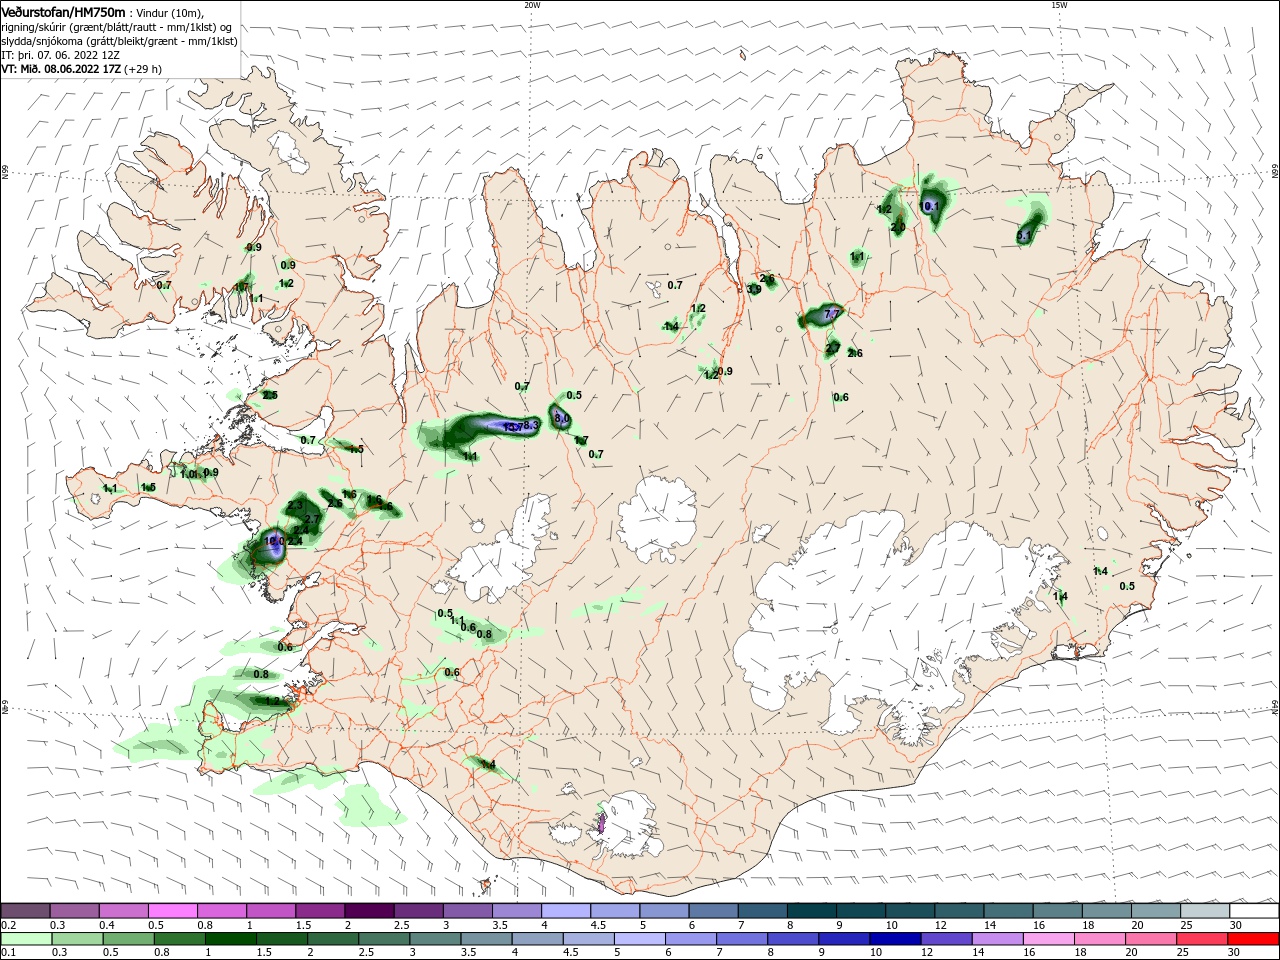Viewport: 1280px width, 960px height.
Task: Click the 0.1 label in the bottom legend row
Action: click(9, 954)
